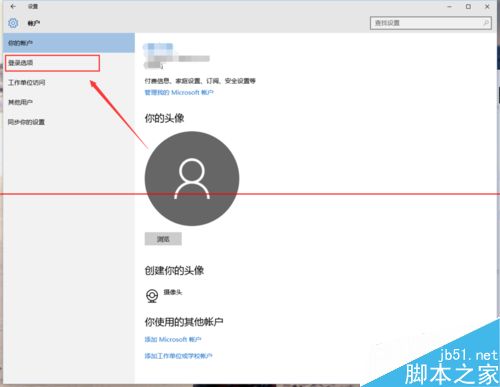The width and height of the screenshot is (500, 387).
Task: Click the Settings gear icon
Action: coord(13,23)
